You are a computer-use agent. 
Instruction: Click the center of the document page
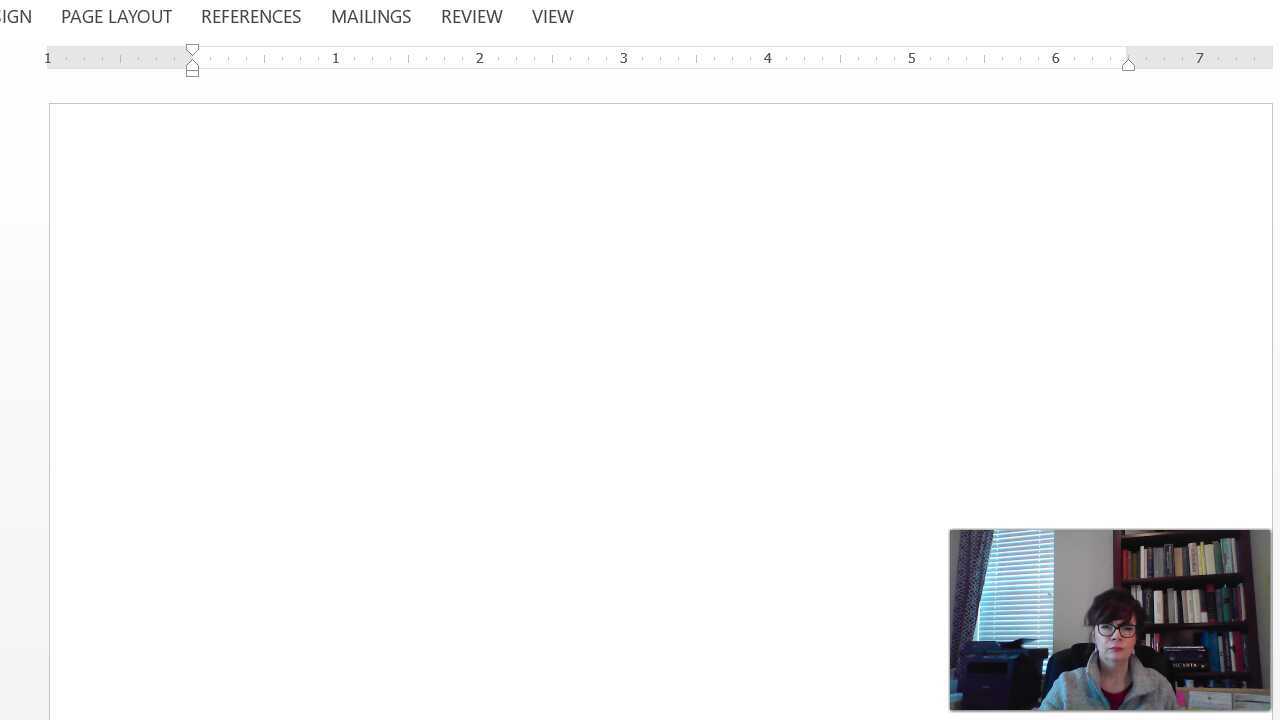(x=660, y=400)
